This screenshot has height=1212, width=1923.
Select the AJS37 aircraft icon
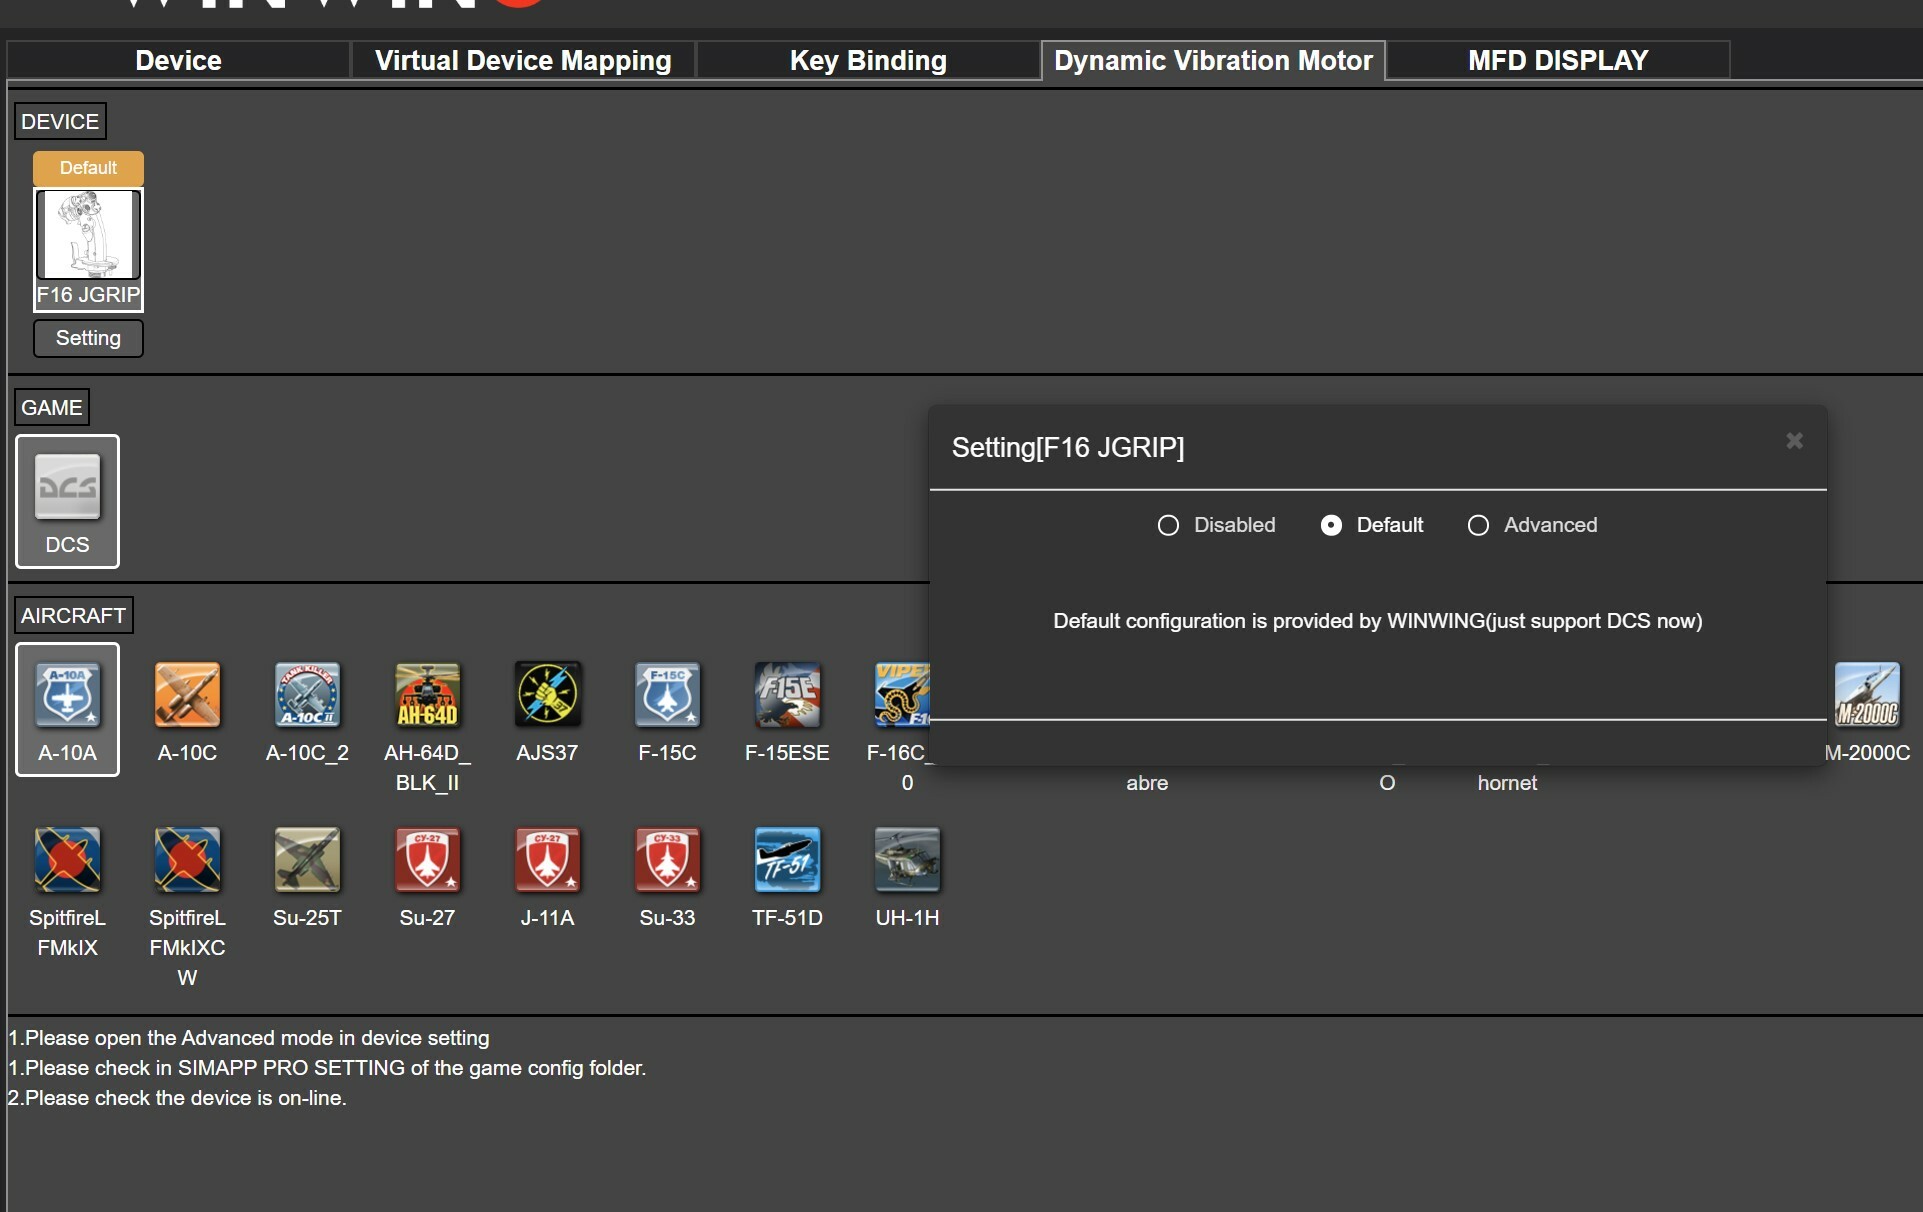[x=547, y=694]
